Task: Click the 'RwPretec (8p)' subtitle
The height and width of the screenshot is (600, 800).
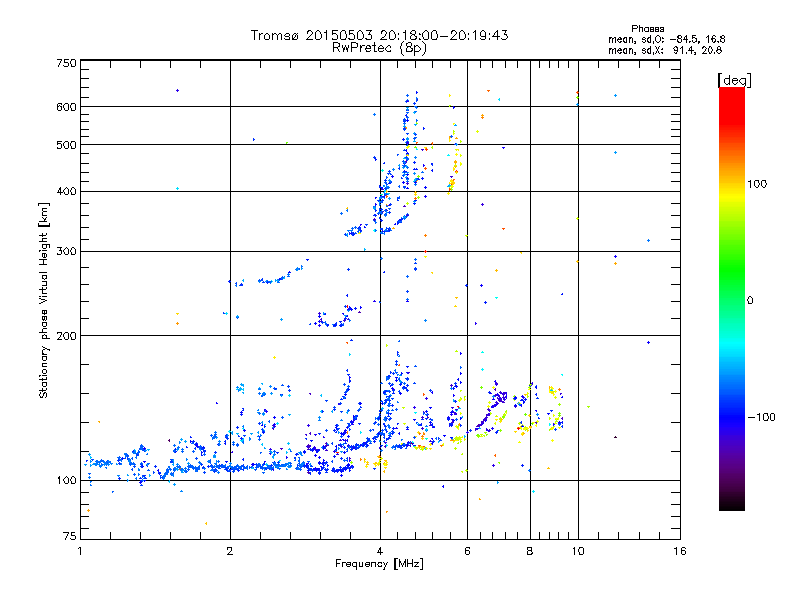Action: click(379, 48)
